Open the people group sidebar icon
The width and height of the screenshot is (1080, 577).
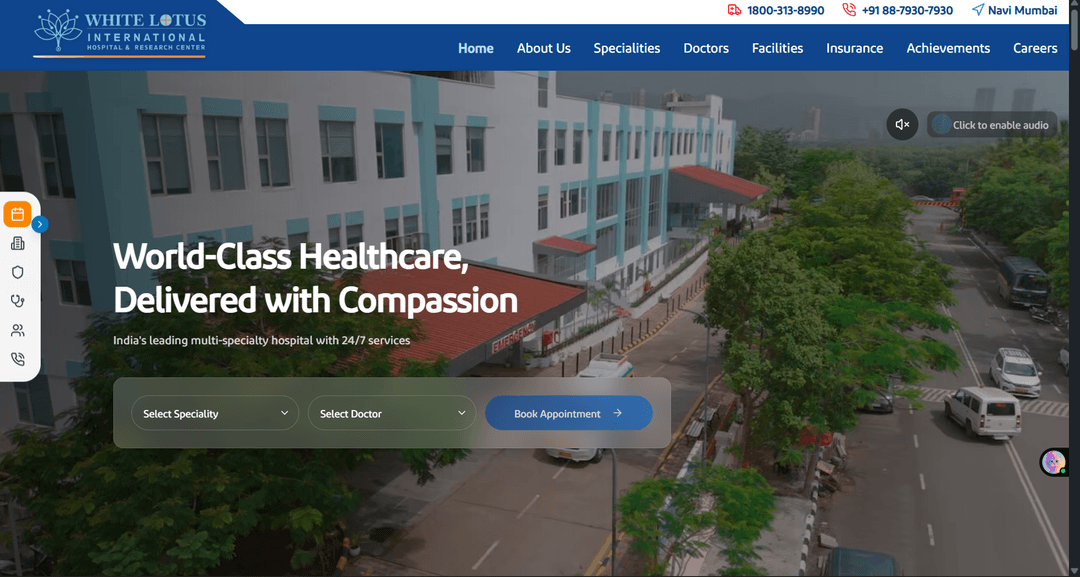pos(18,331)
